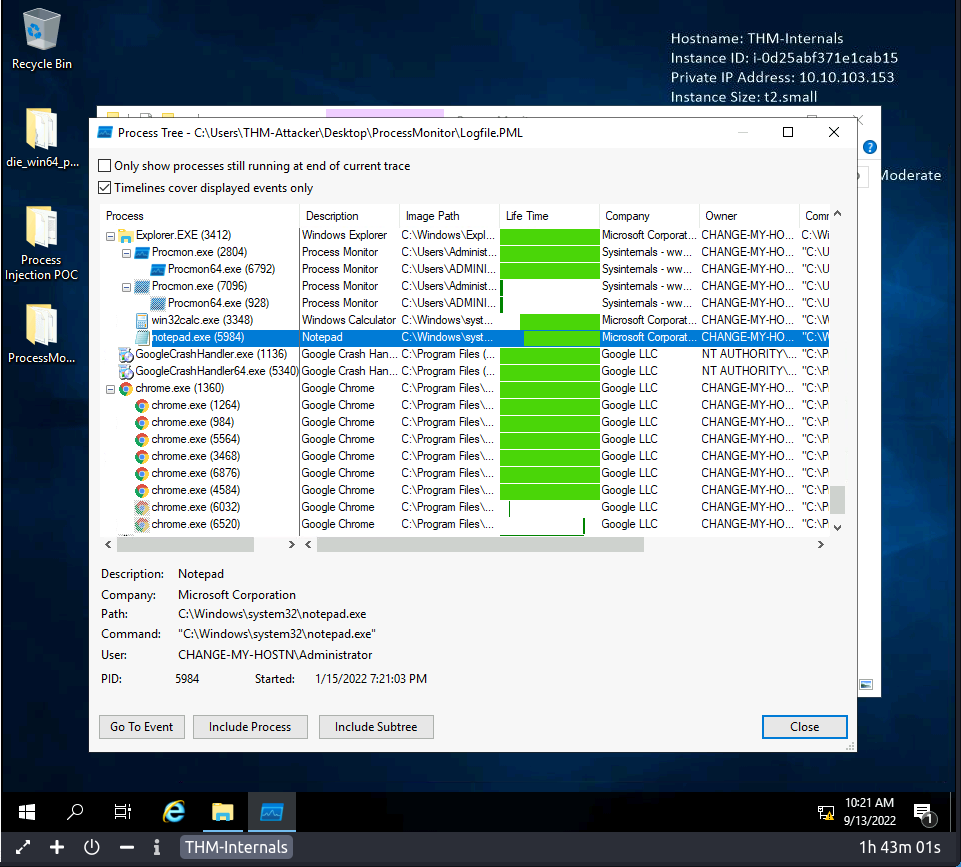The height and width of the screenshot is (867, 961).
Task: Click the Process Monitor taskbar icon
Action: (x=271, y=811)
